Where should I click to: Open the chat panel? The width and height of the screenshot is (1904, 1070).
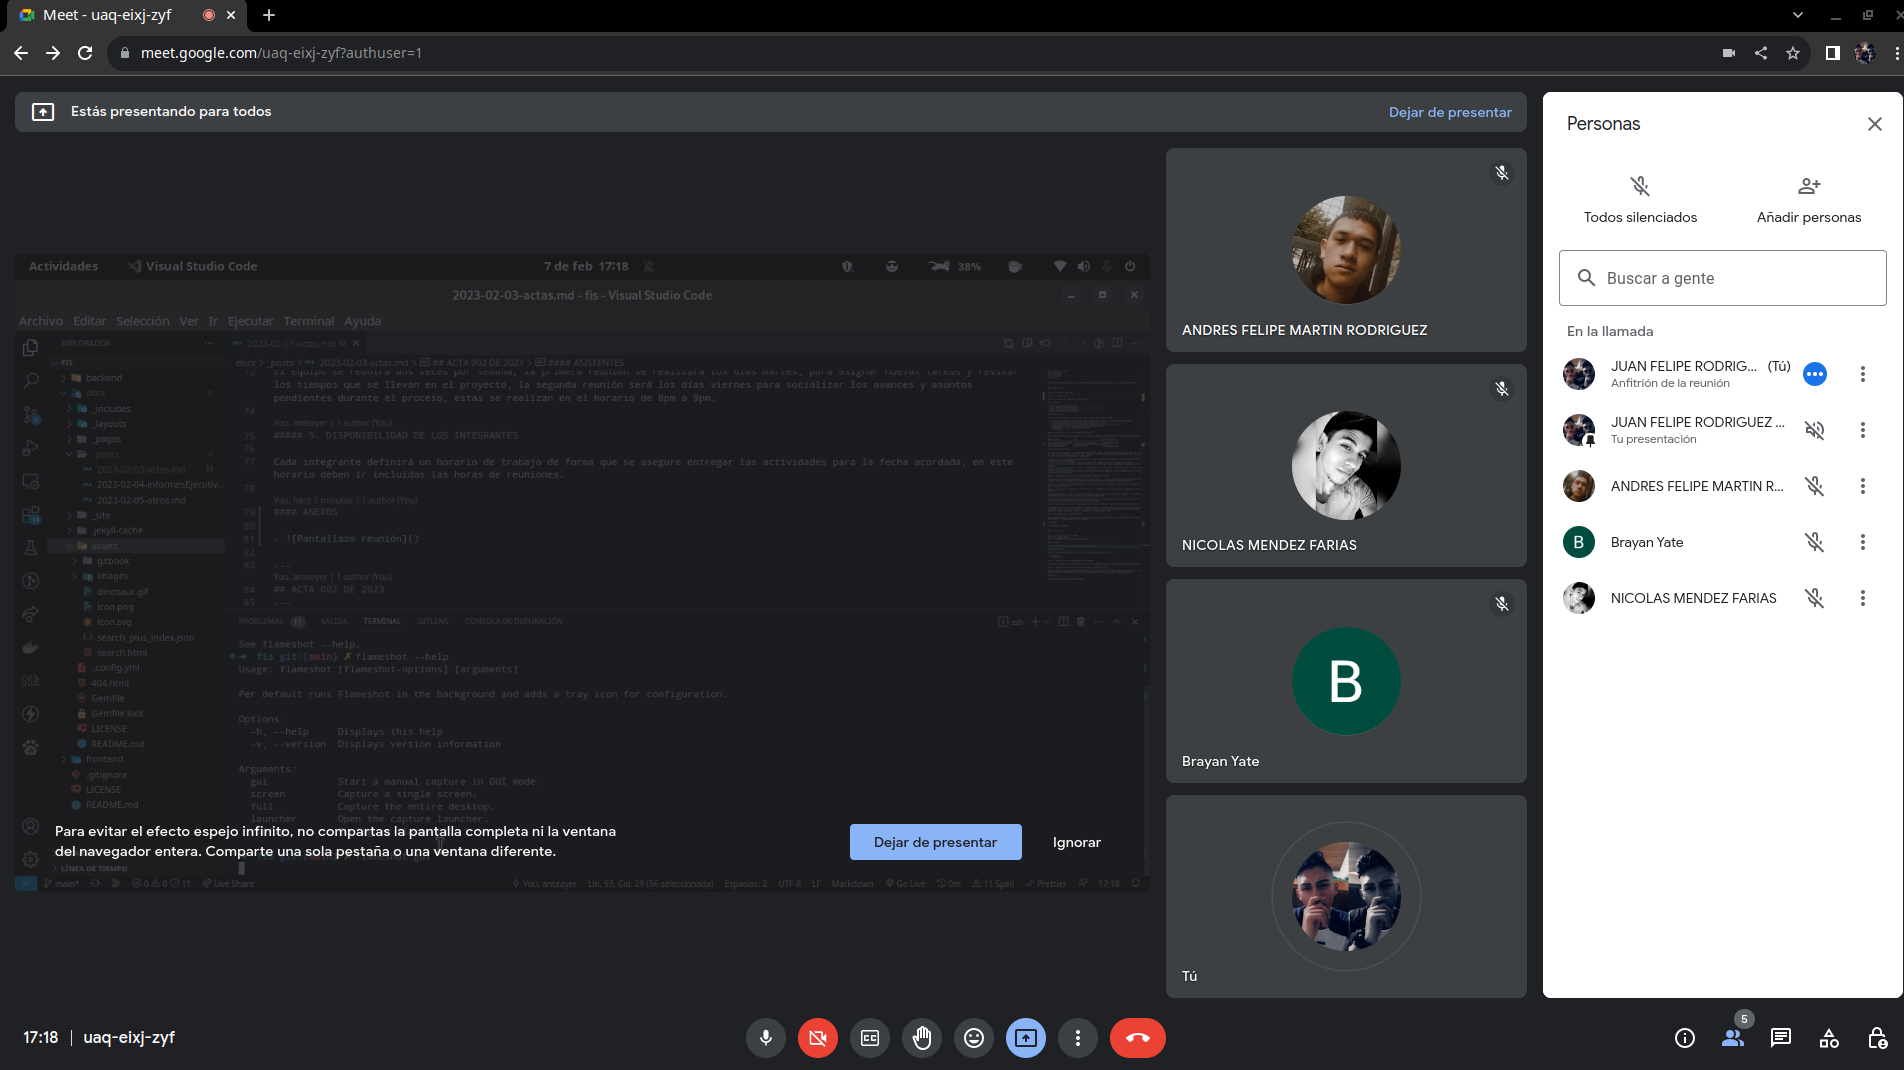[x=1781, y=1038]
